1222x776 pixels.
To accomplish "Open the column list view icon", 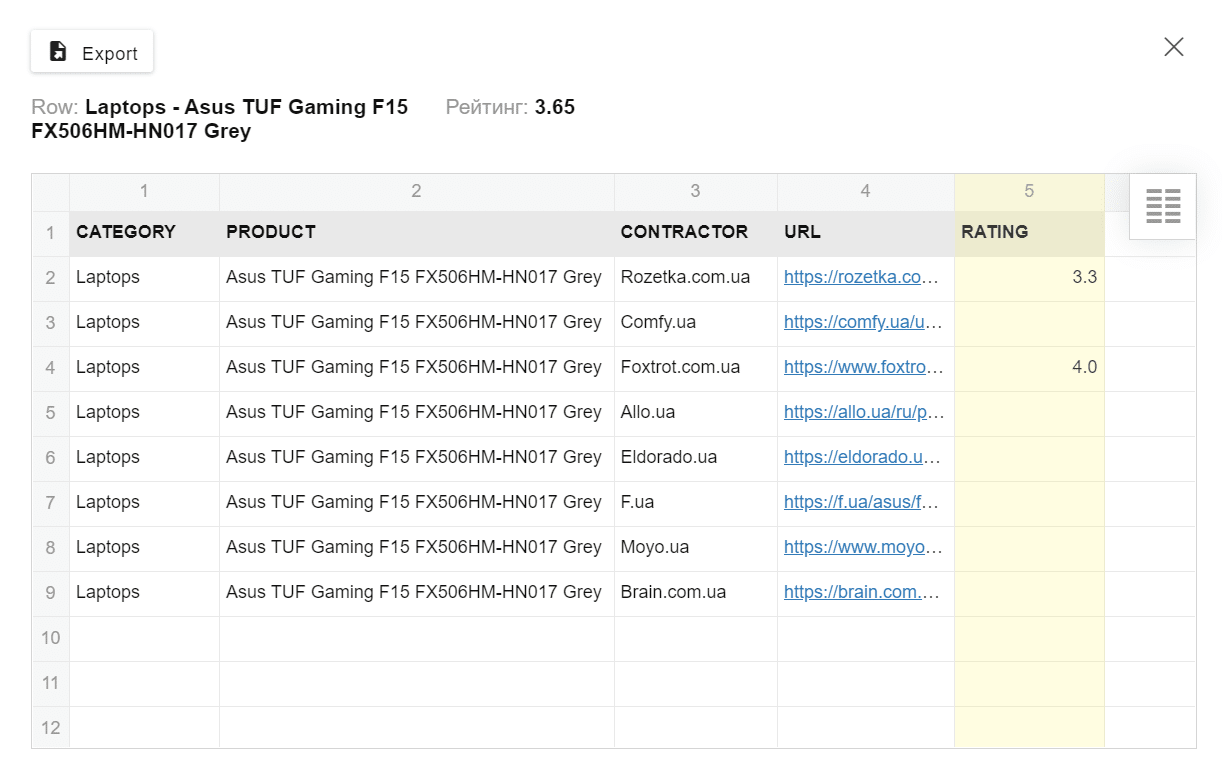I will pyautogui.click(x=1162, y=206).
